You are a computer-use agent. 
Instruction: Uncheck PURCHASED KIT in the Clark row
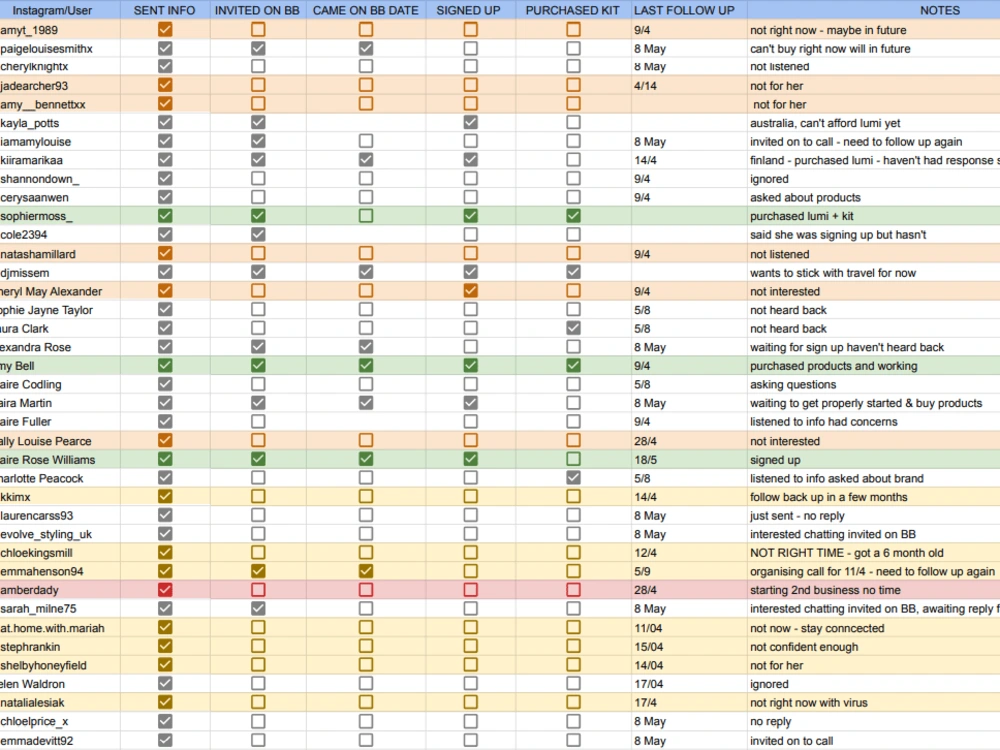[x=573, y=328]
